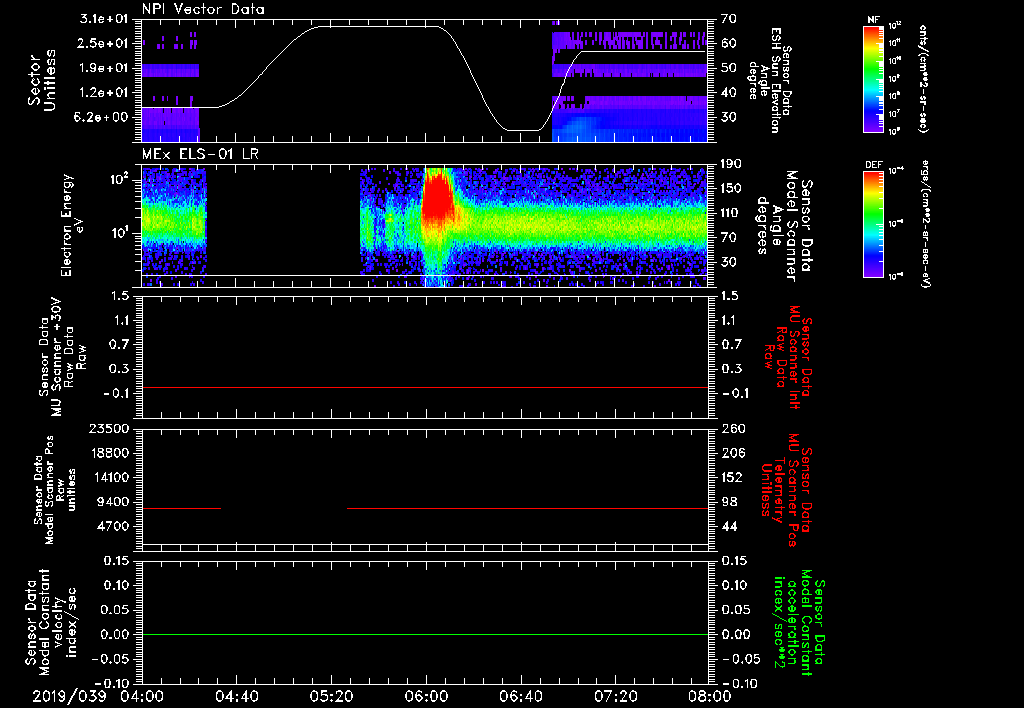Image resolution: width=1024 pixels, height=708 pixels.
Task: Click the "1.2e+01" sector tick value
Action: (x=104, y=92)
